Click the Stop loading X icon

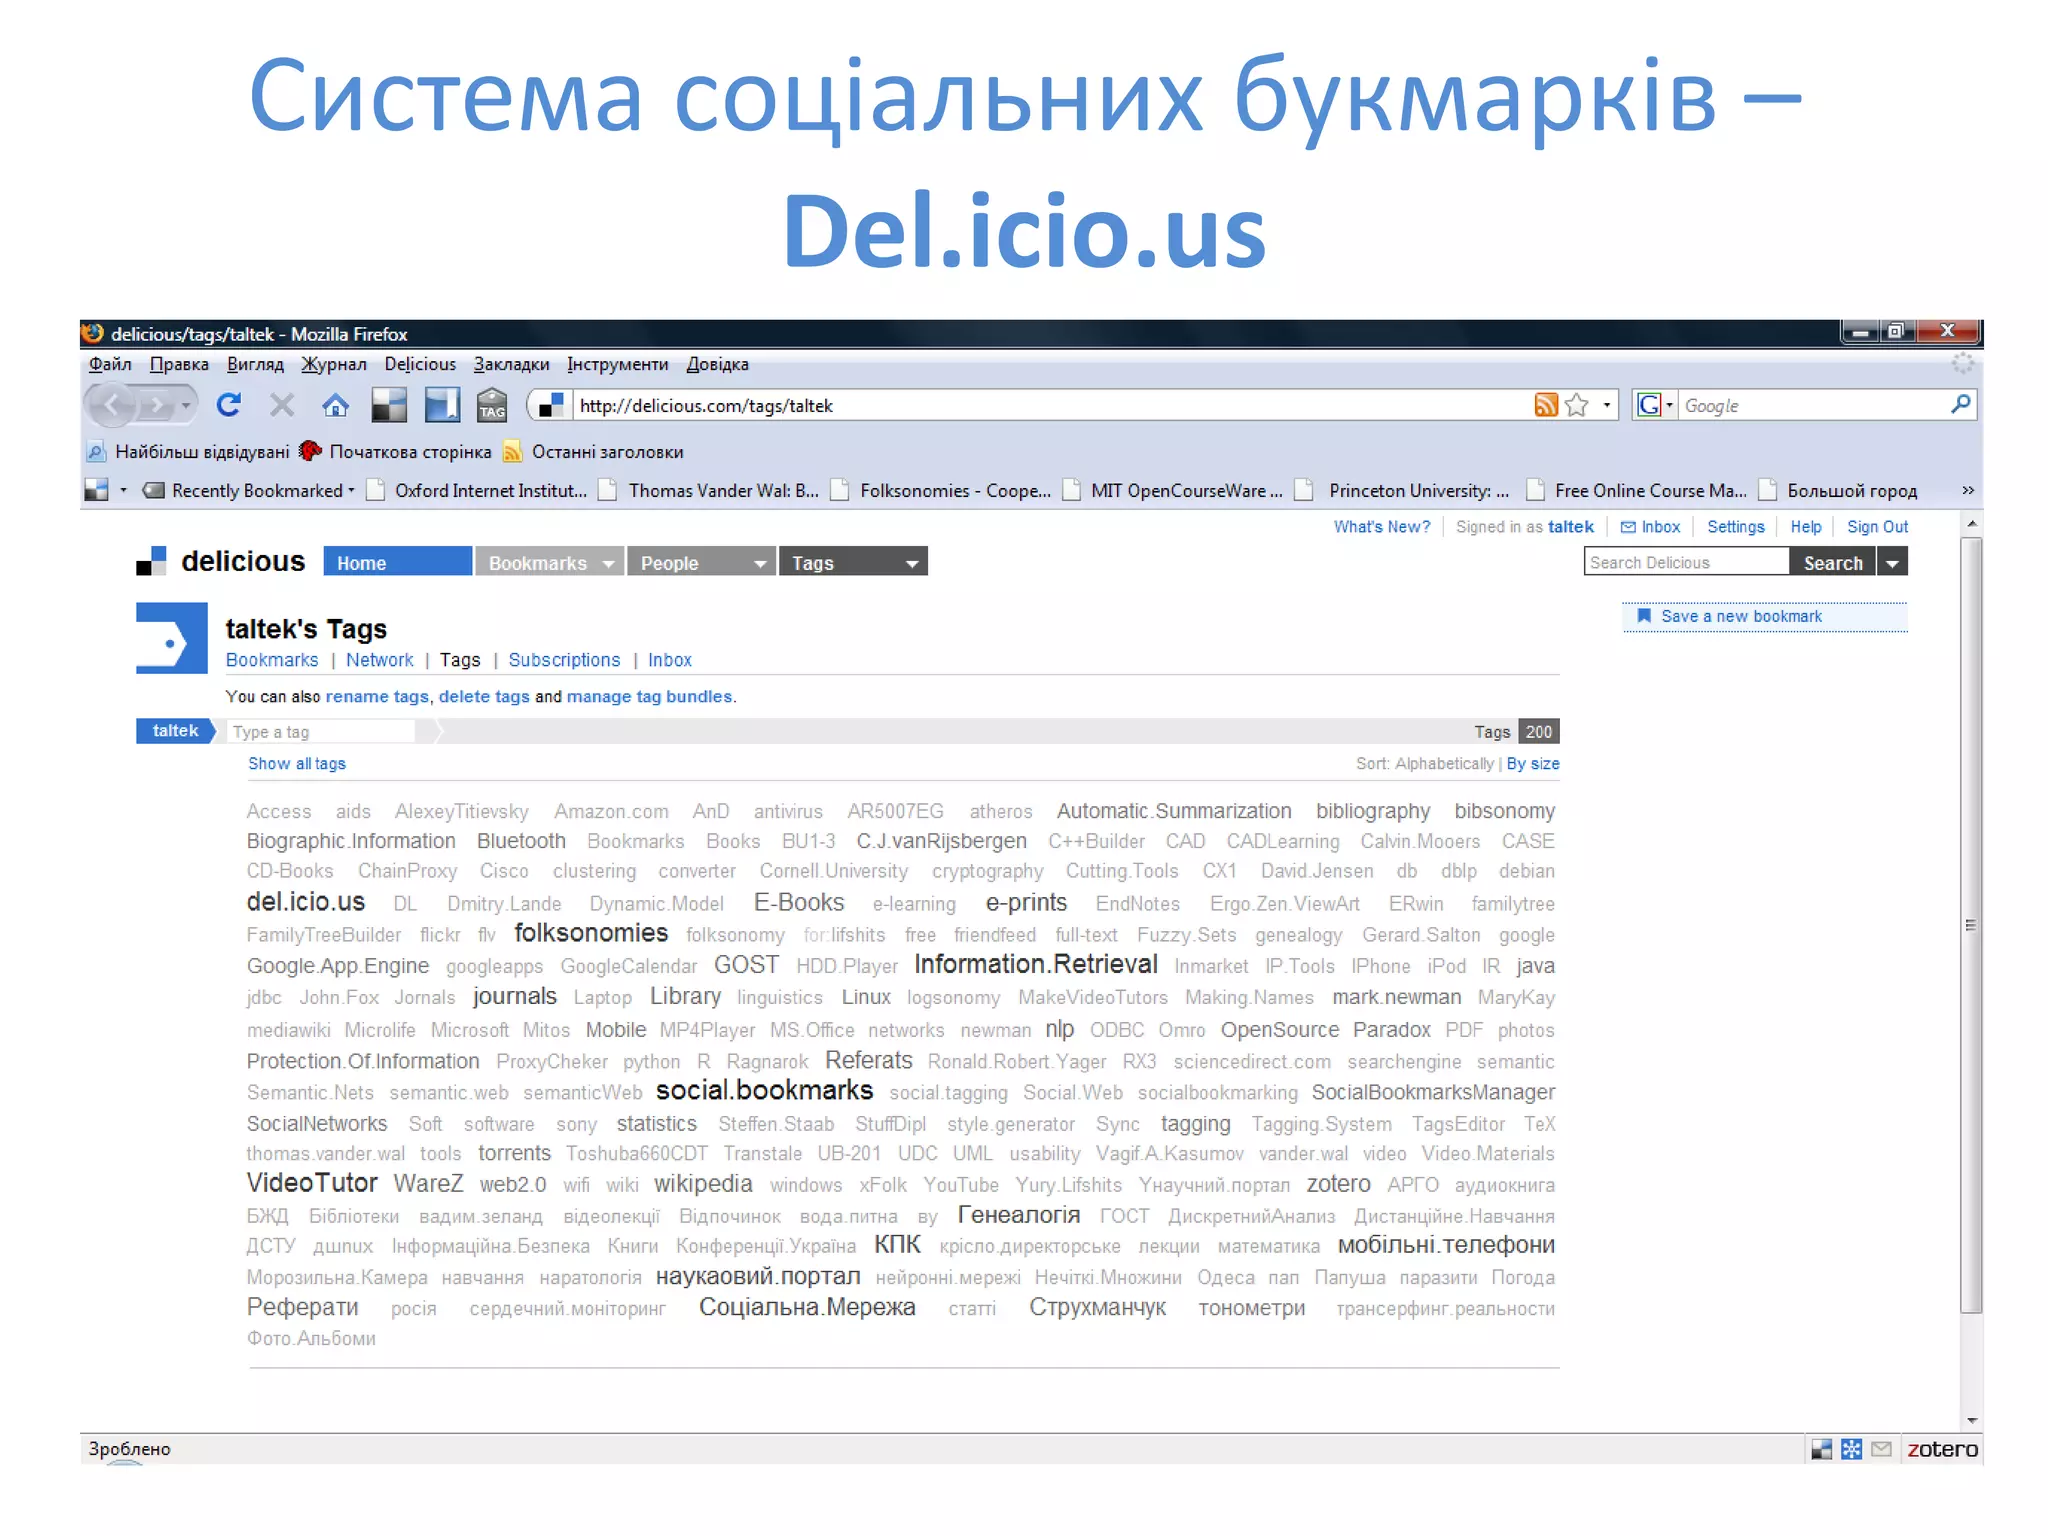tap(282, 405)
